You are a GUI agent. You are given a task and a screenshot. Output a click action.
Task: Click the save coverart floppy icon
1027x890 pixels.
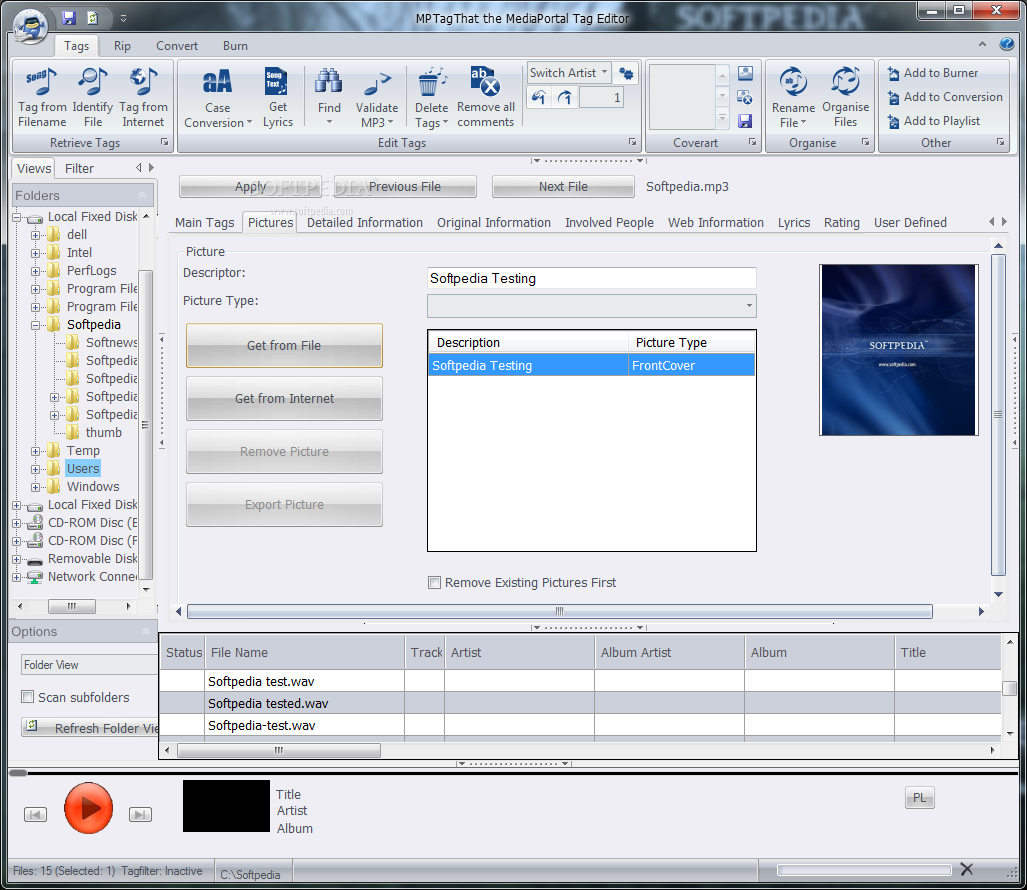click(x=745, y=121)
